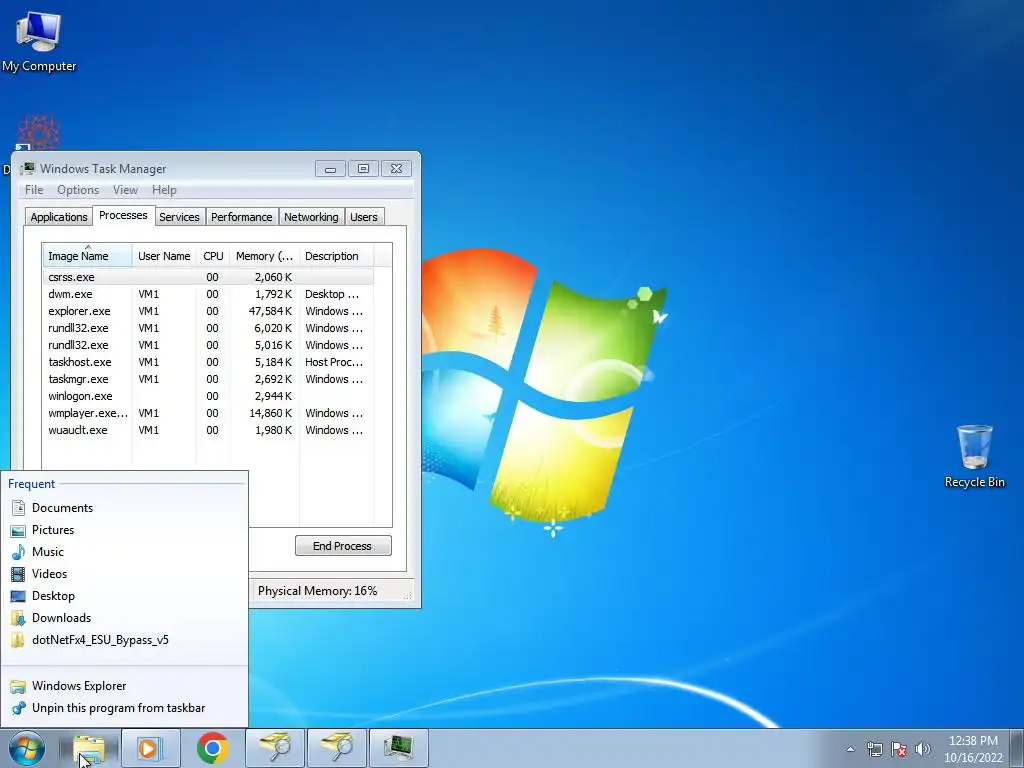Open Help menu in Task Manager
Screen dimensions: 1024x768
164,190
